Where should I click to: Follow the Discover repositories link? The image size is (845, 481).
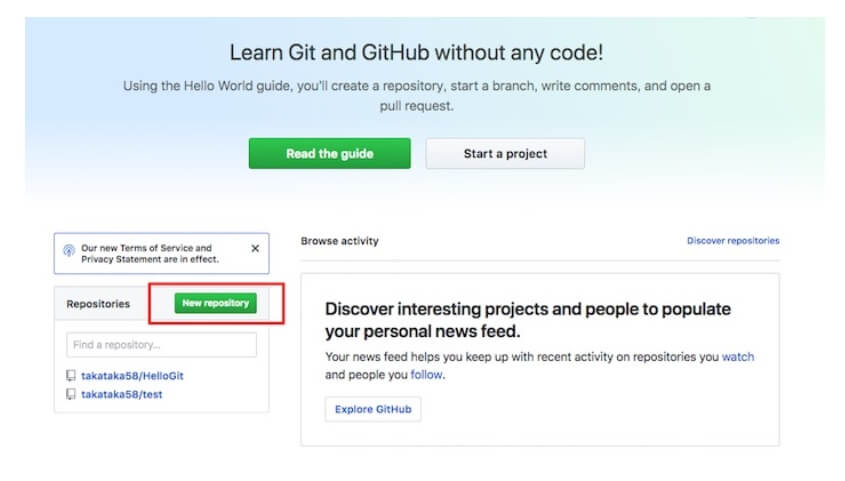coord(732,241)
